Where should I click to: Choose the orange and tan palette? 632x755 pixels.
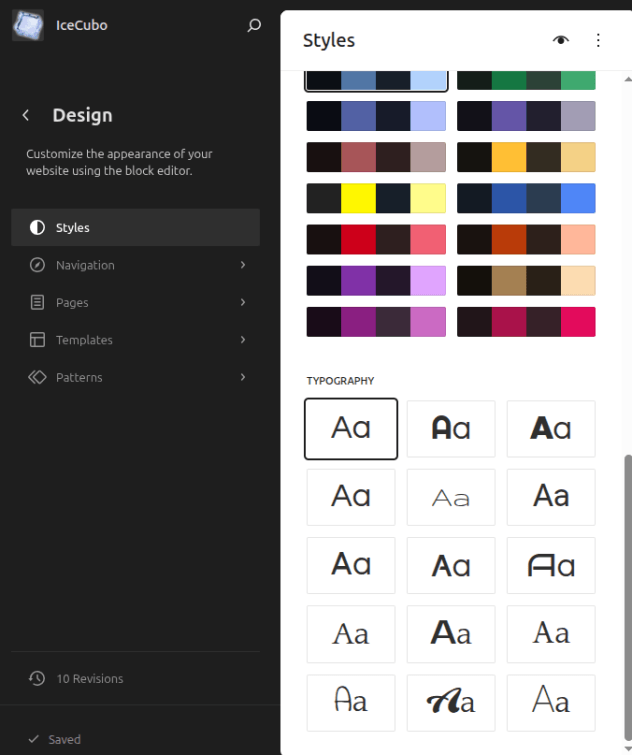coord(526,157)
